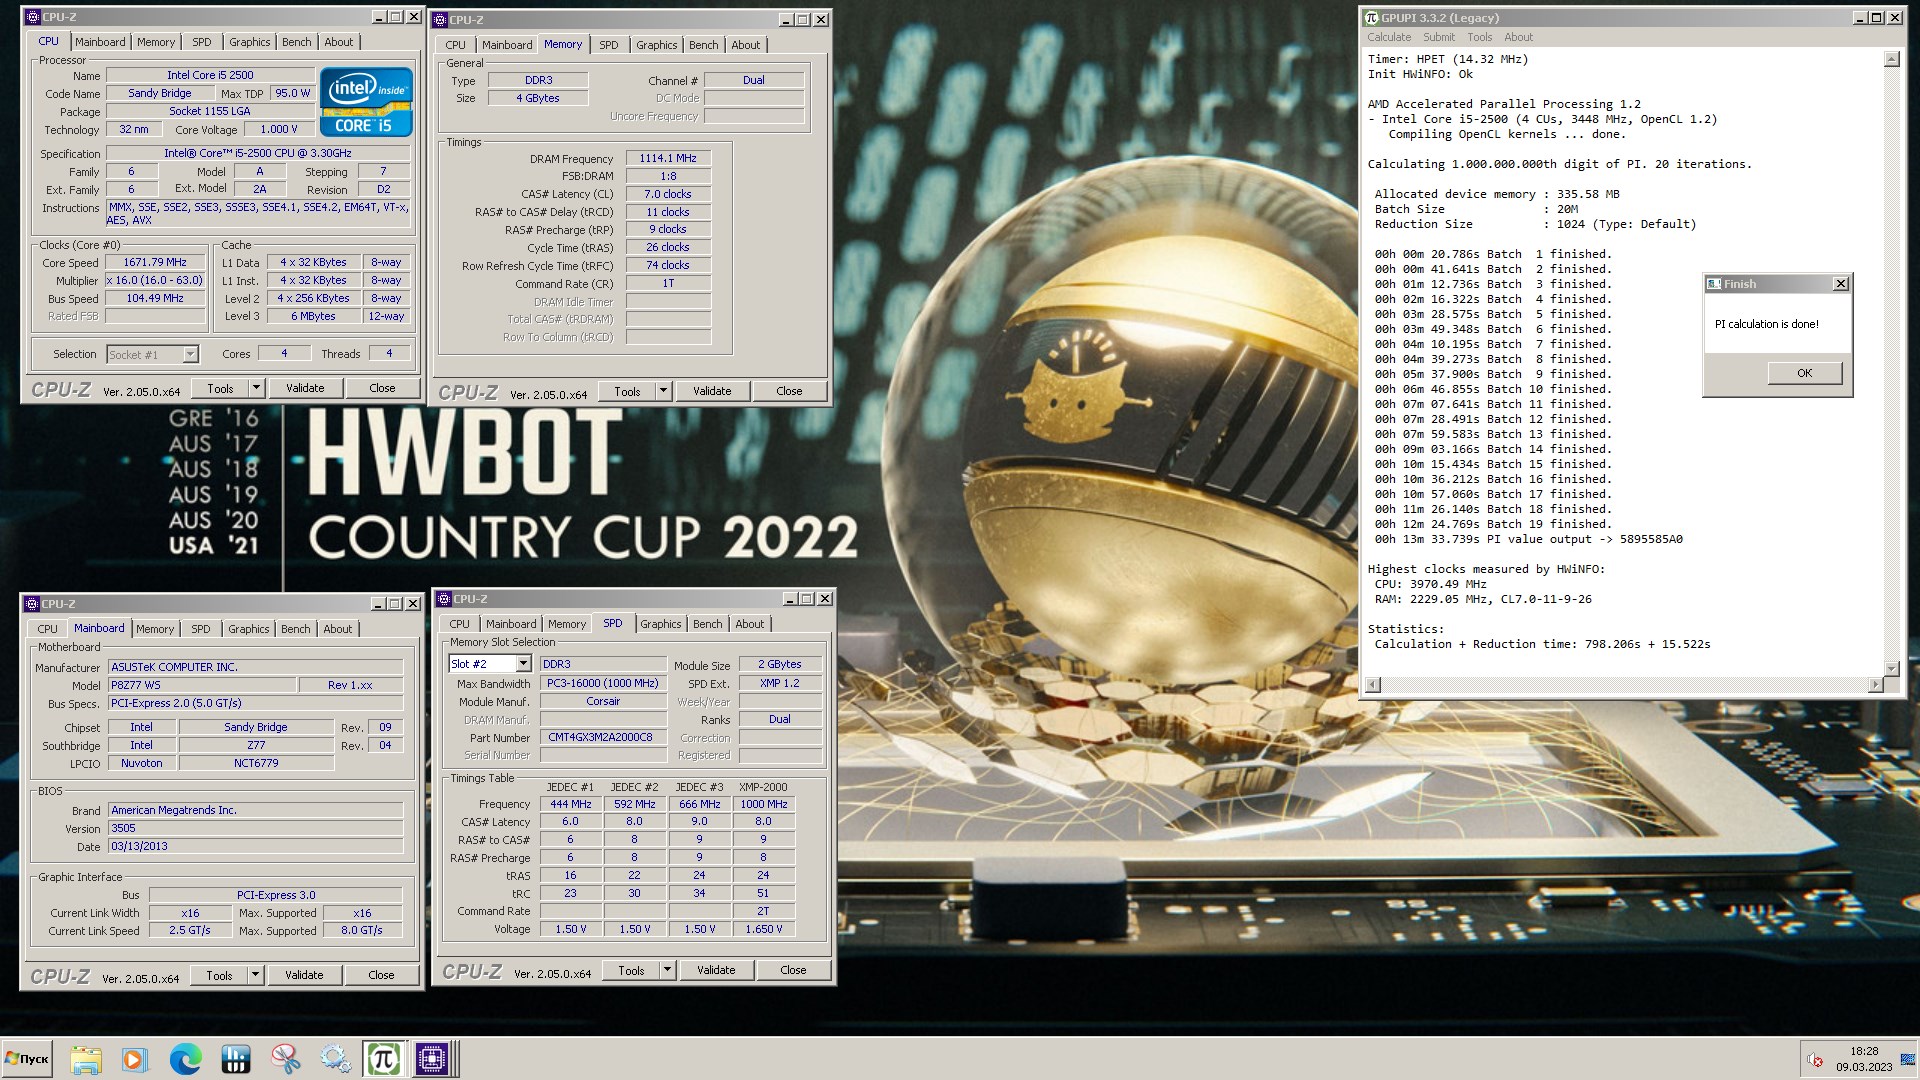1920x1080 pixels.
Task: Click OK in the Finish dialog
Action: pos(1804,373)
